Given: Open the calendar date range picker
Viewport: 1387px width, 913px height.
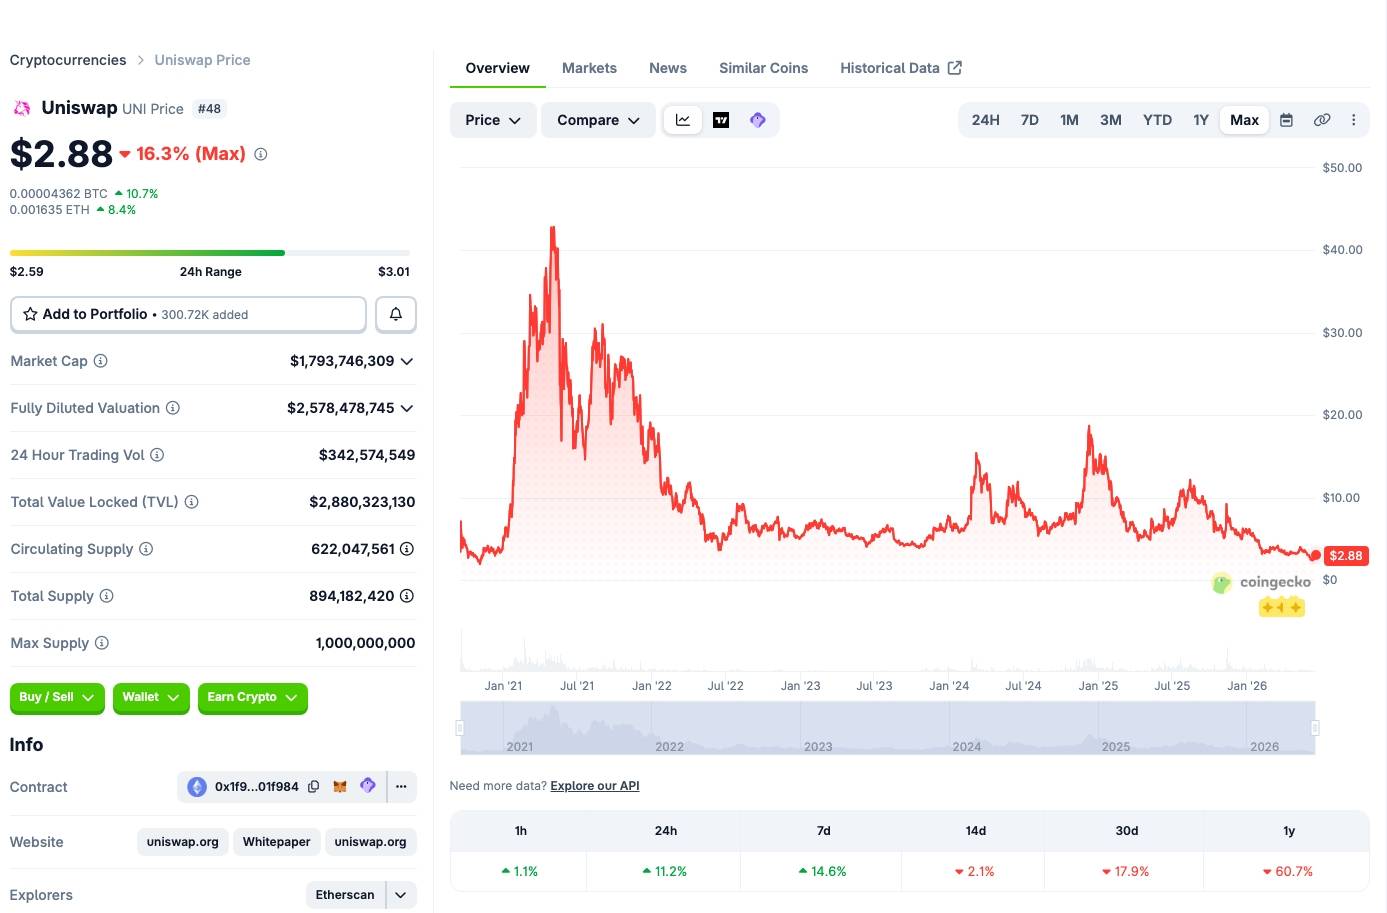Looking at the screenshot, I should coord(1287,120).
